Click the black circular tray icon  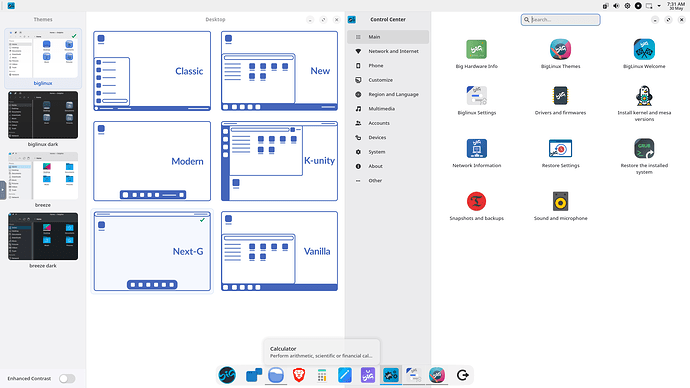click(x=638, y=6)
